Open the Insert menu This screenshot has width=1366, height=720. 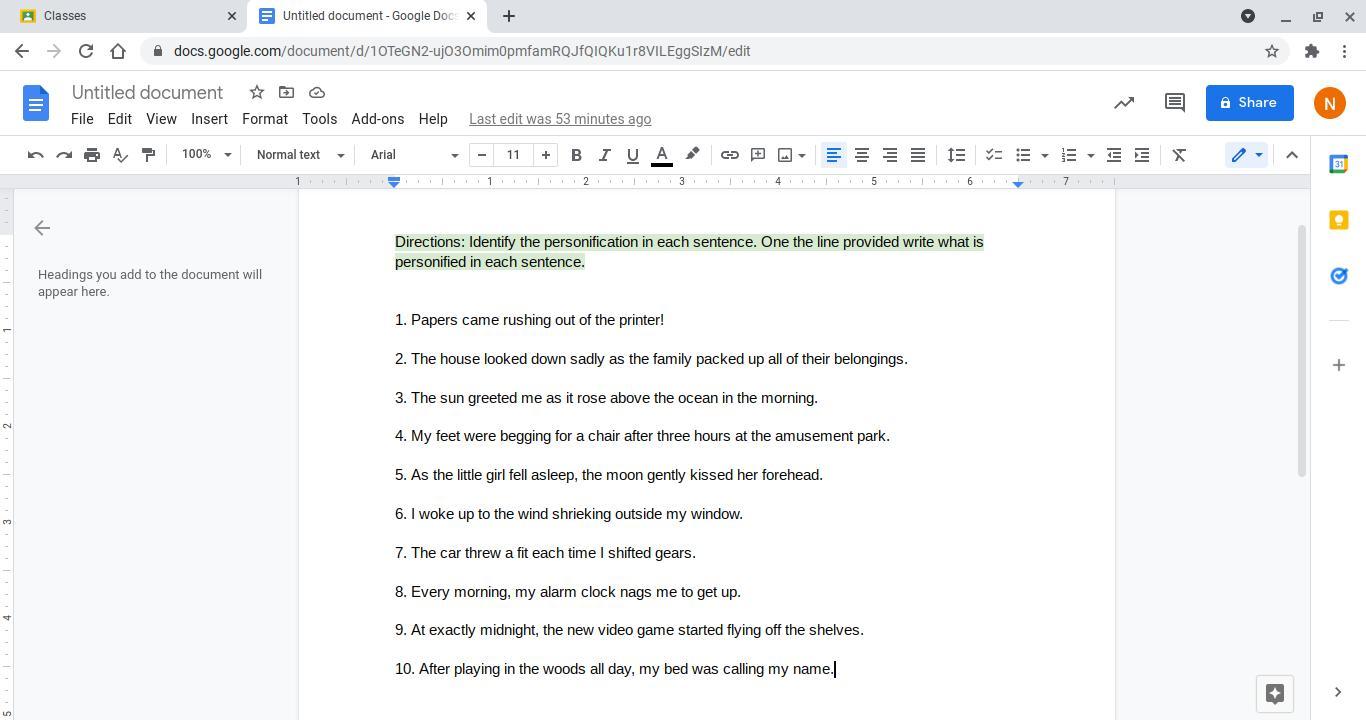tap(209, 119)
